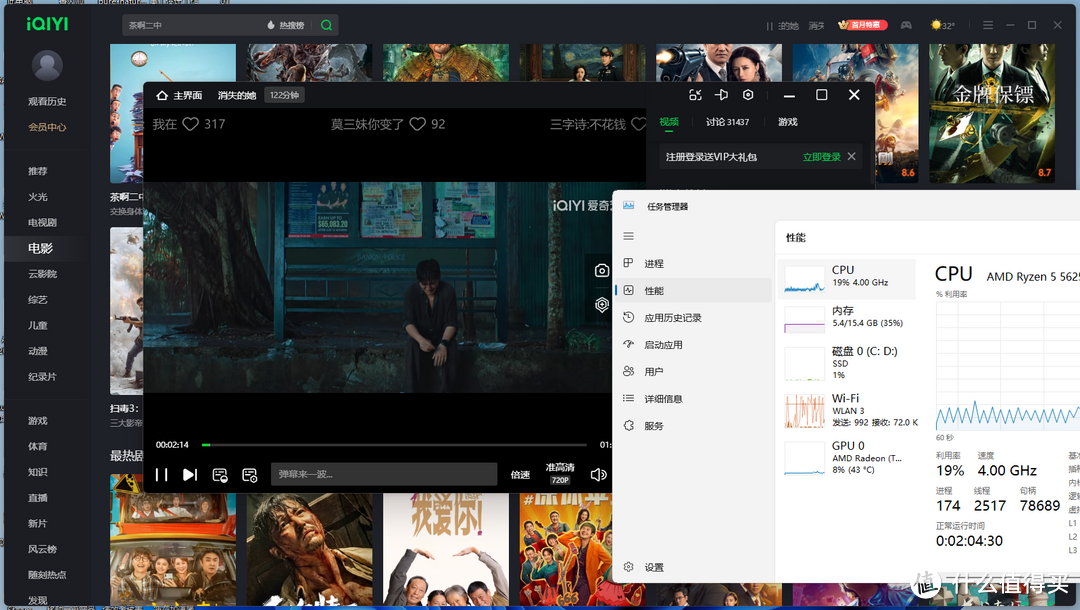Select 直播 in the iQIYI sidebar
The width and height of the screenshot is (1080, 610).
click(x=38, y=498)
